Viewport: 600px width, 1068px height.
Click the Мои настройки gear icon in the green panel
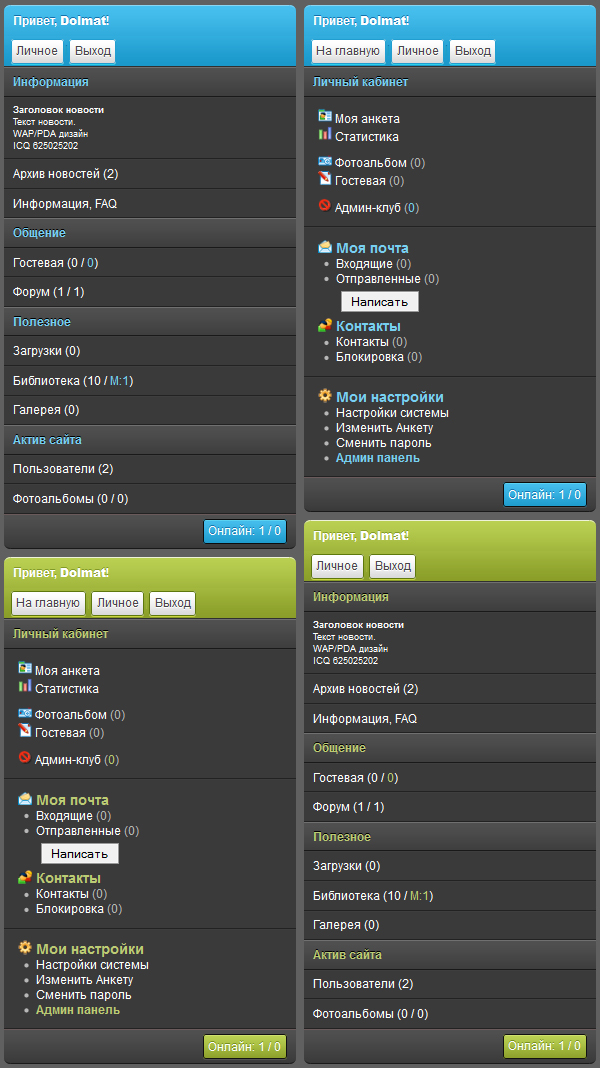pyautogui.click(x=25, y=948)
